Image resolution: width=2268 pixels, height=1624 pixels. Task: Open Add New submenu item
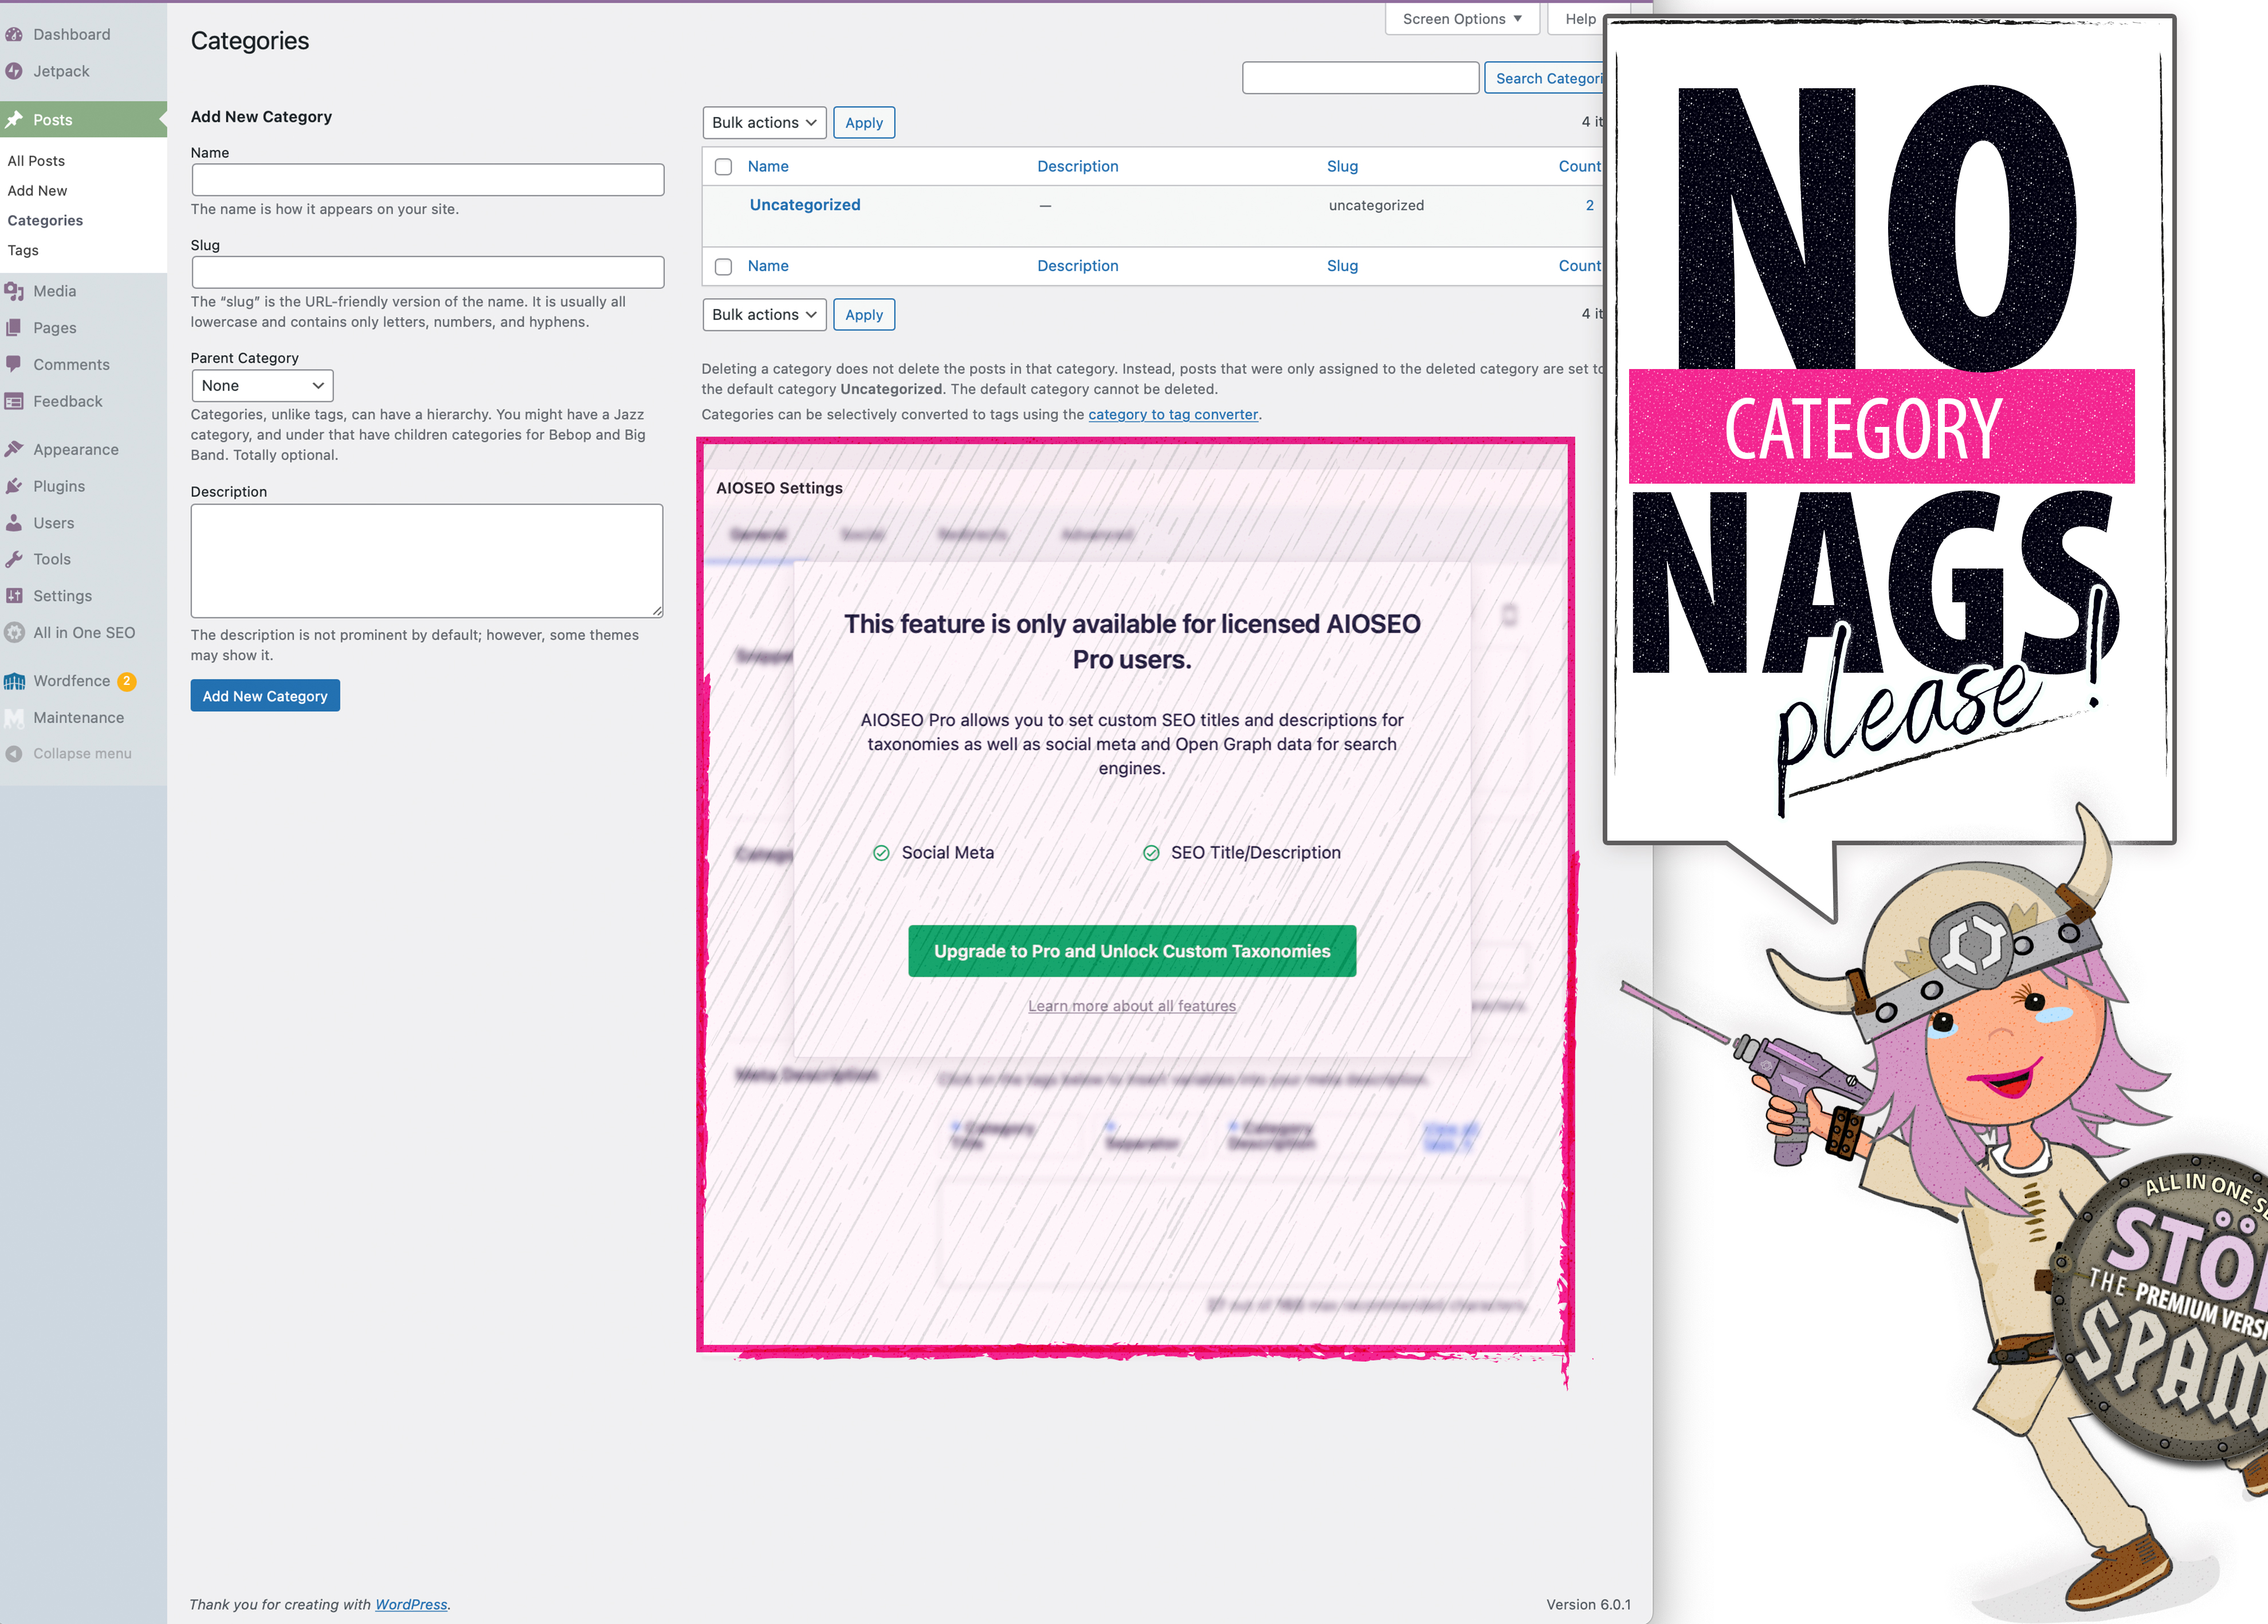click(x=37, y=191)
